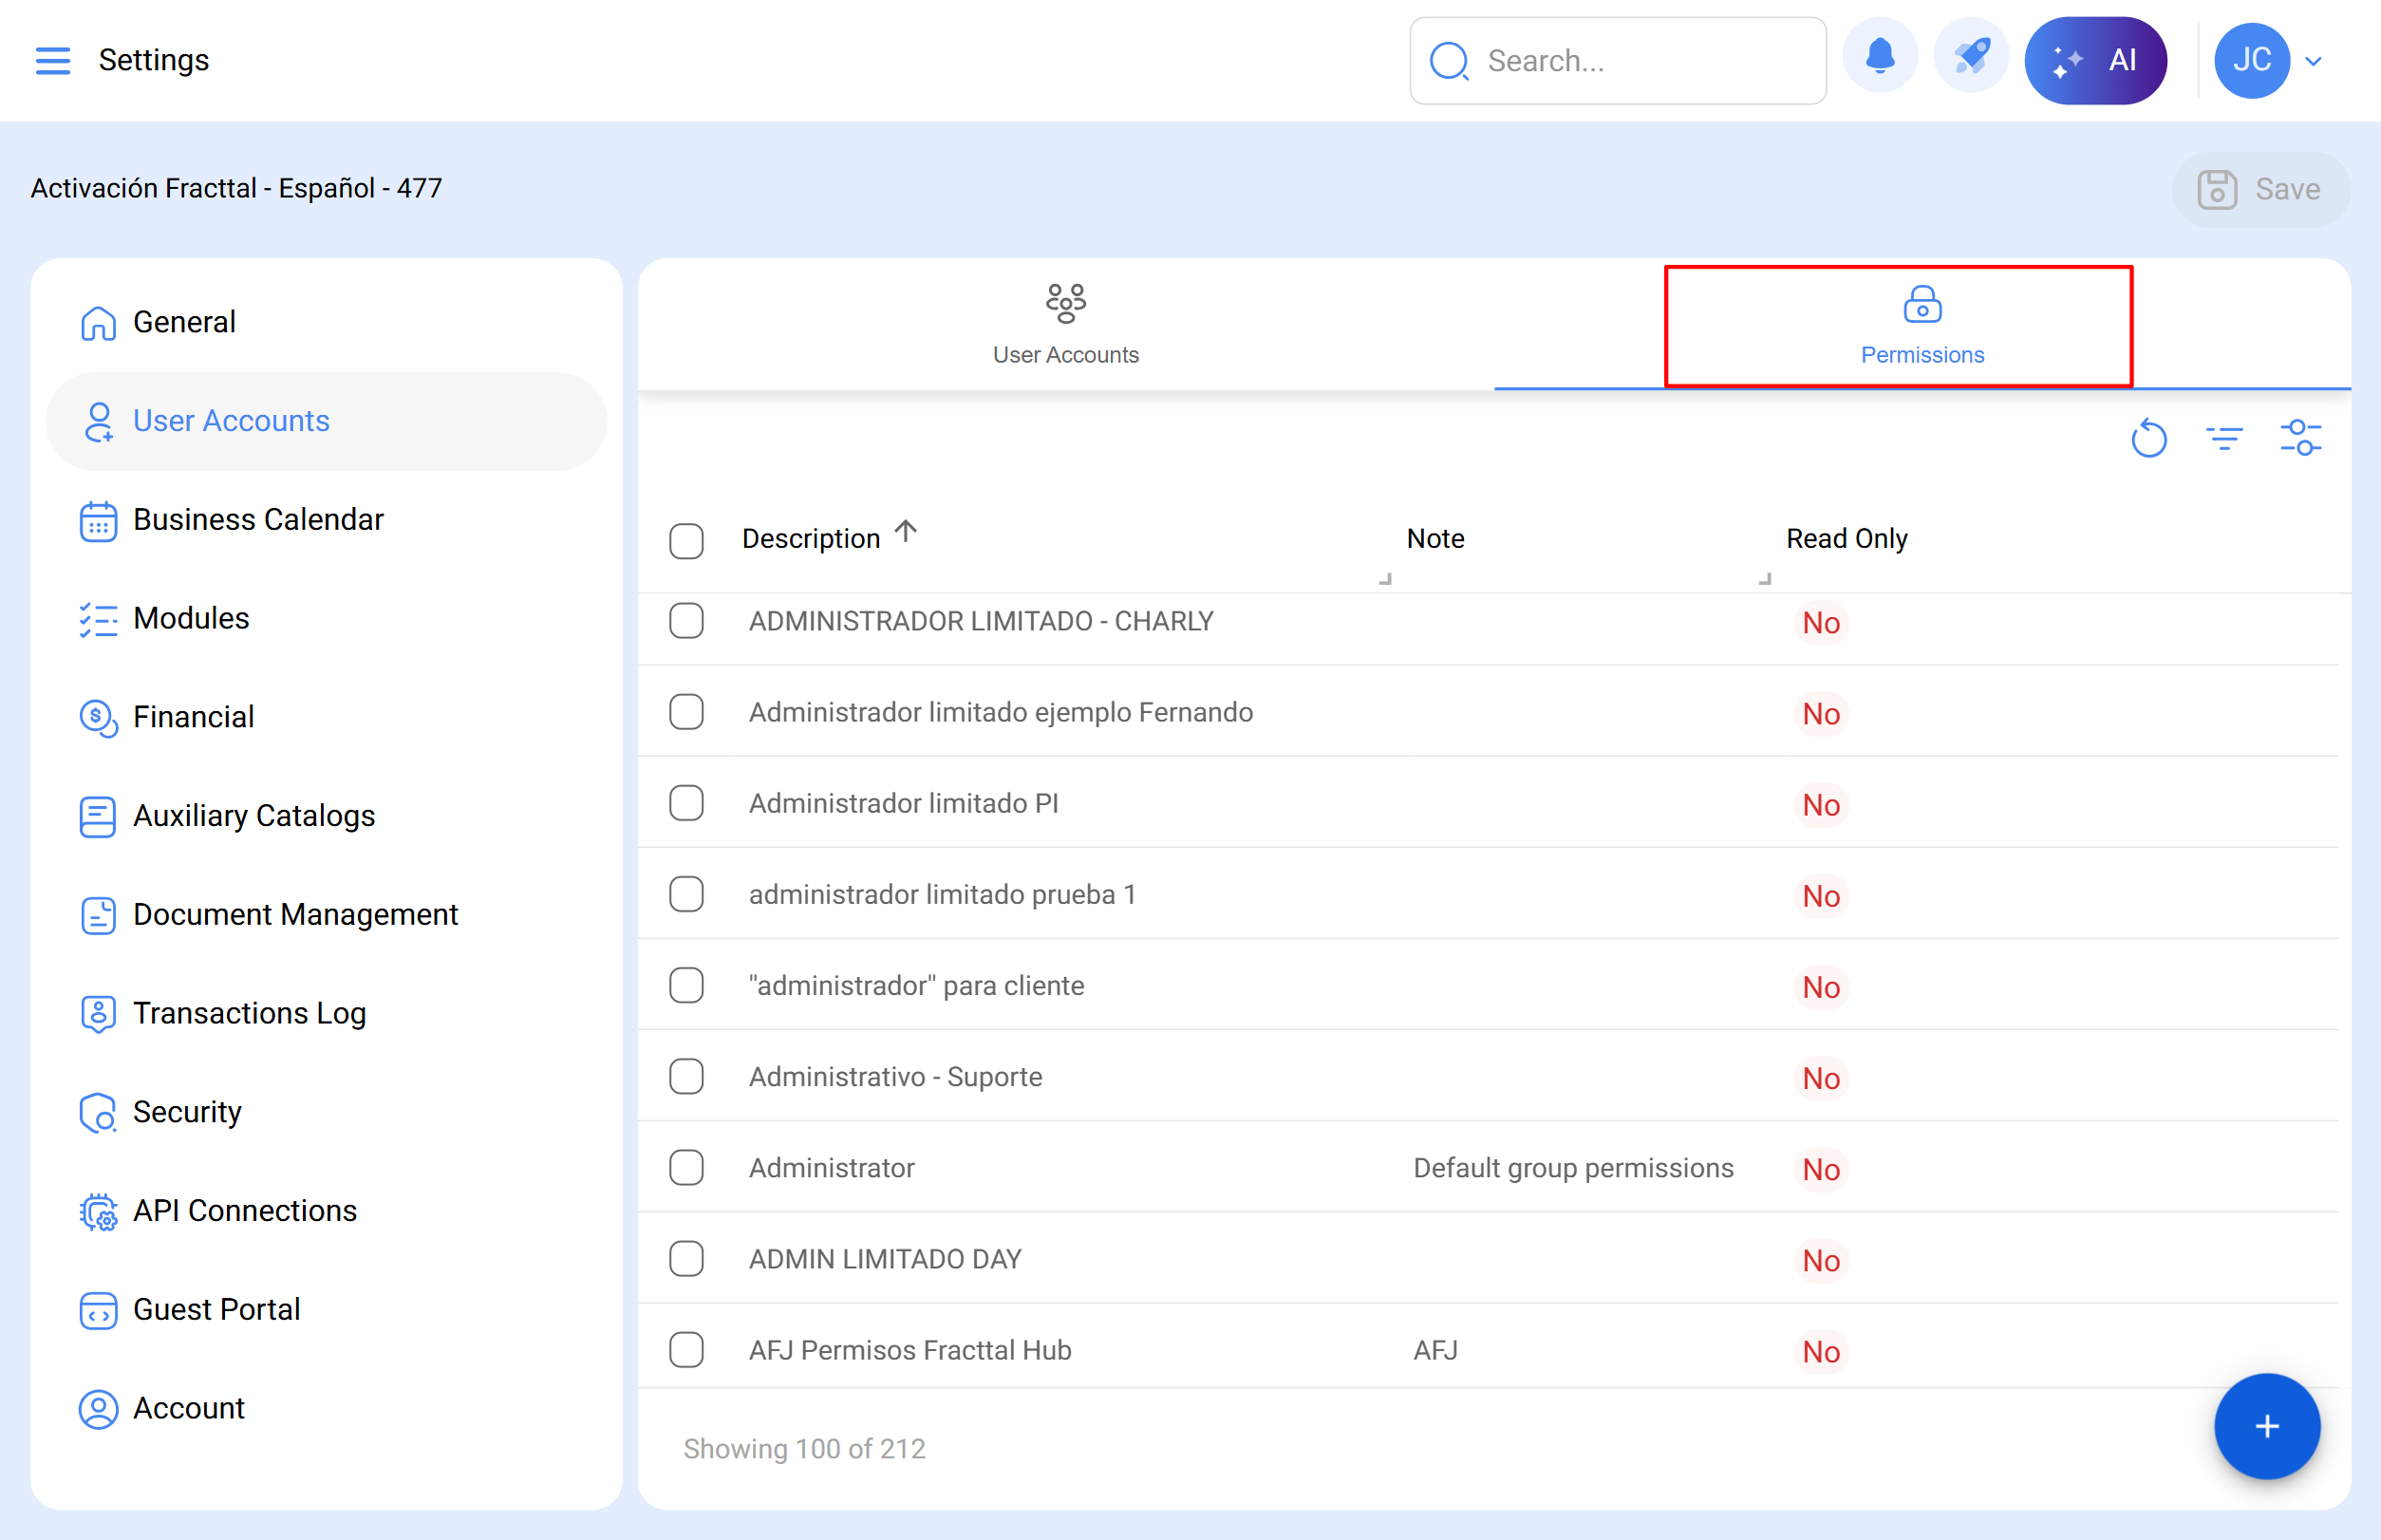The height and width of the screenshot is (1540, 2381).
Task: Click the Read Only column header
Action: 1846,538
